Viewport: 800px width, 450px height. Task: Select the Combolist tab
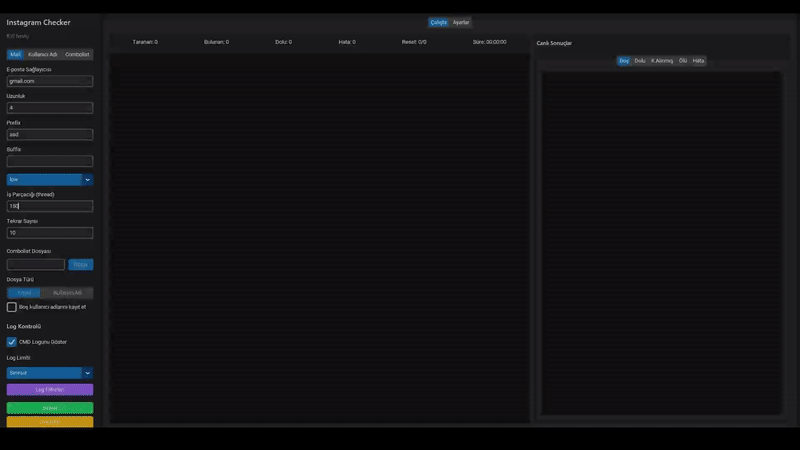[x=78, y=54]
